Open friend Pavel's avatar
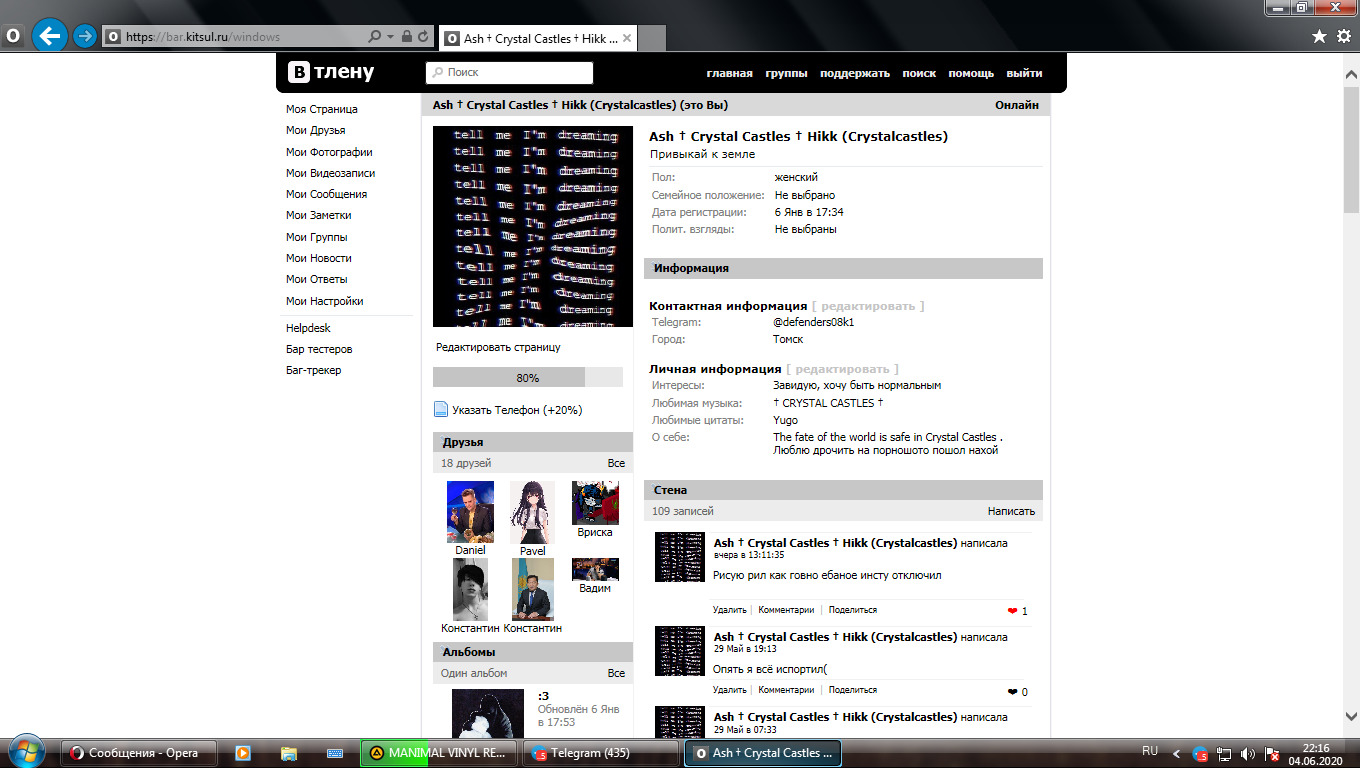This screenshot has height=768, width=1360. [532, 512]
